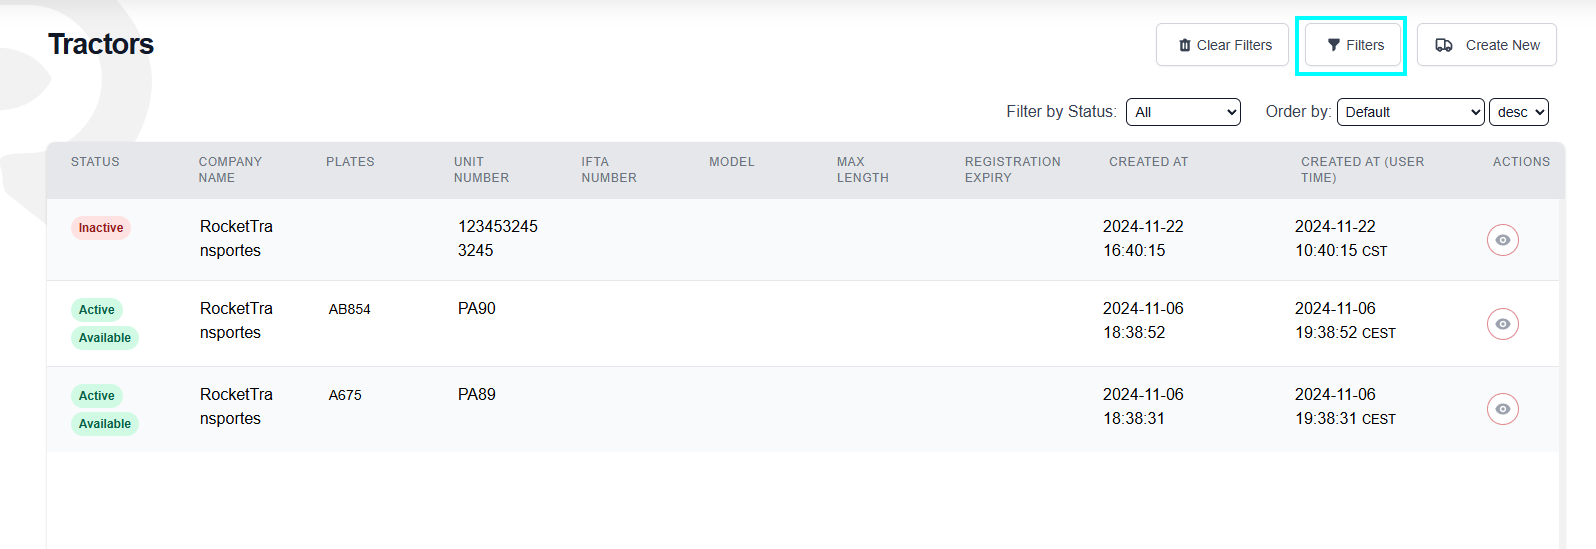
Task: Open the desc sort direction dropdown
Action: tap(1518, 112)
